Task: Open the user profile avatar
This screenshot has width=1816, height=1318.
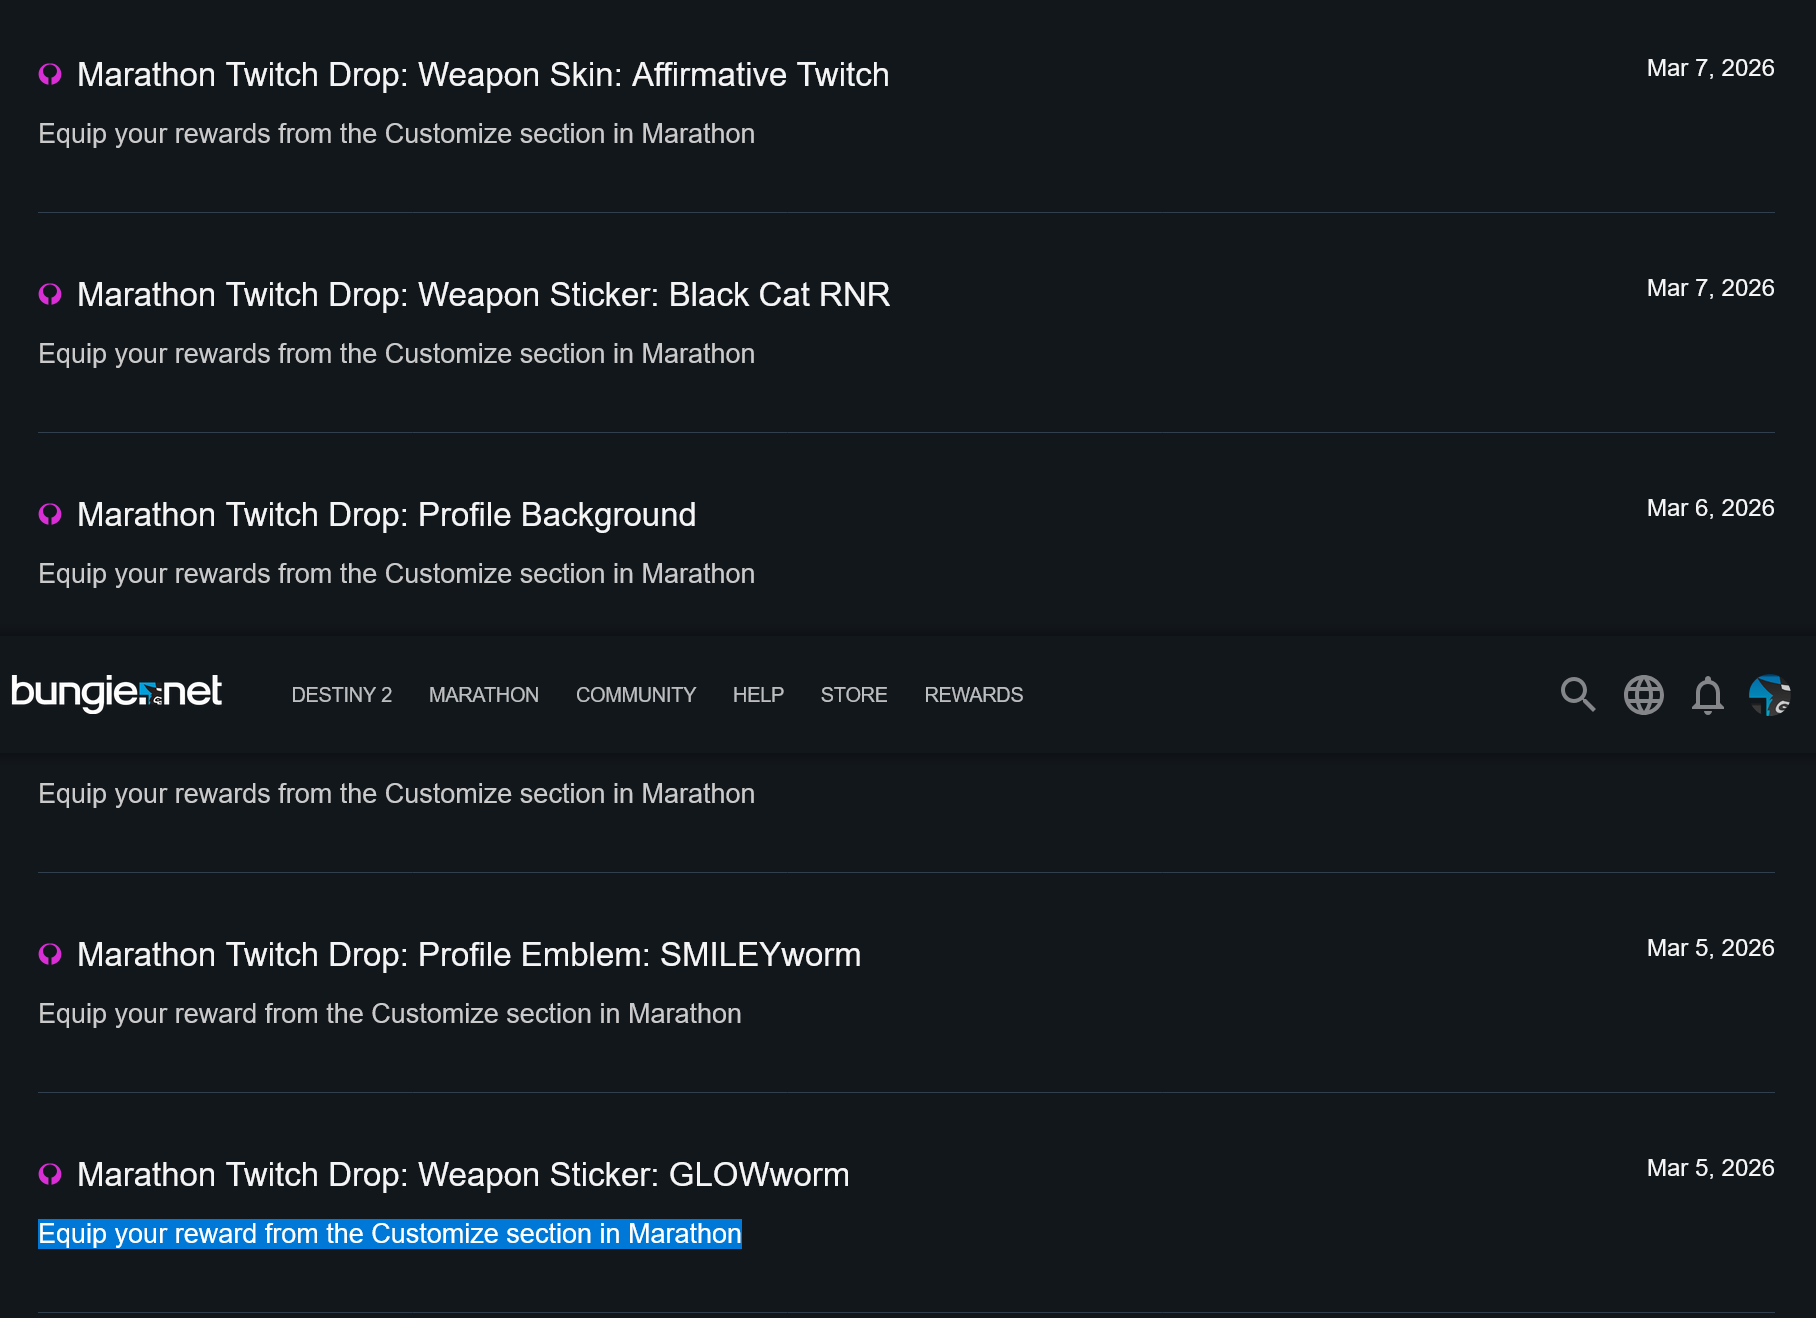Action: click(1769, 695)
